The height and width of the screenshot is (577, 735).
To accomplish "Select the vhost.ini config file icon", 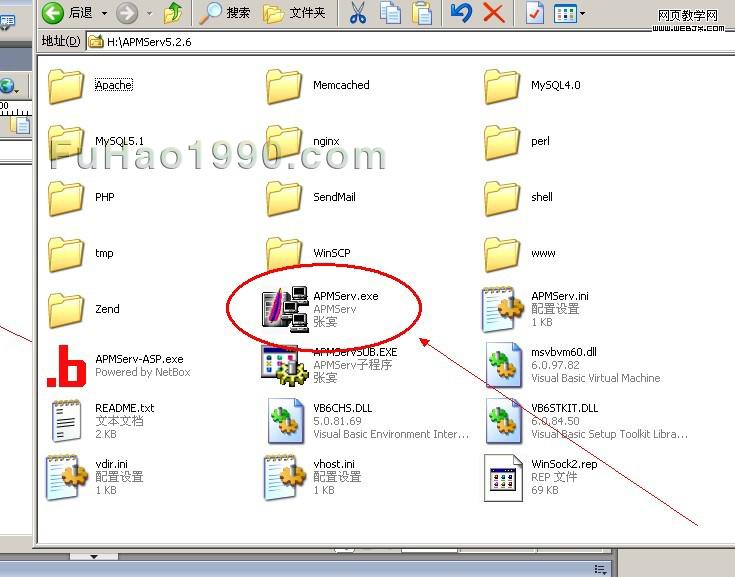I will point(285,478).
